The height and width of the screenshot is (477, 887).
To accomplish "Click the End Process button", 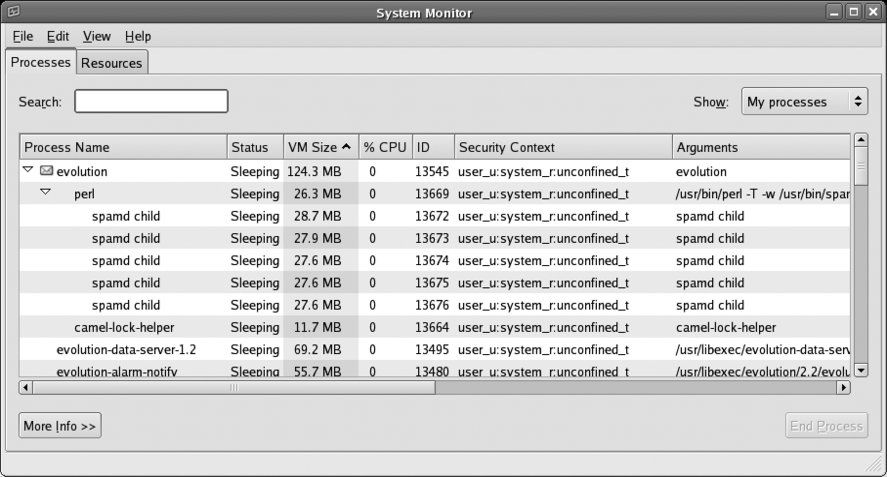I will point(826,426).
